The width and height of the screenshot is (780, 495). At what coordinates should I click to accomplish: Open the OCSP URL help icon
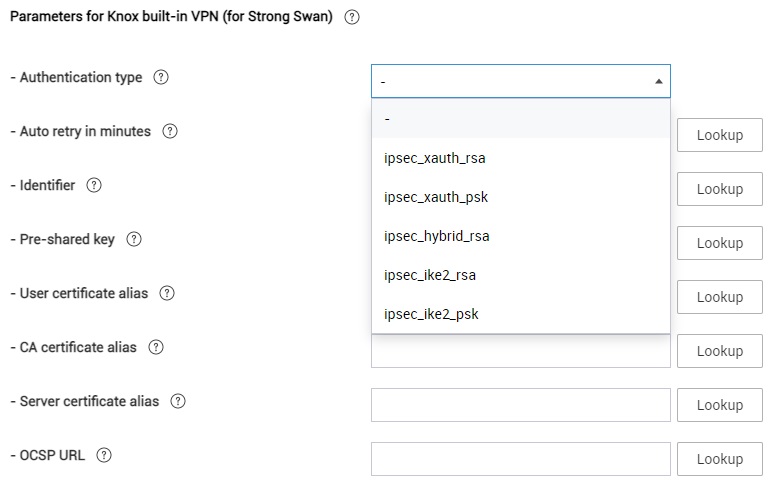(x=104, y=456)
